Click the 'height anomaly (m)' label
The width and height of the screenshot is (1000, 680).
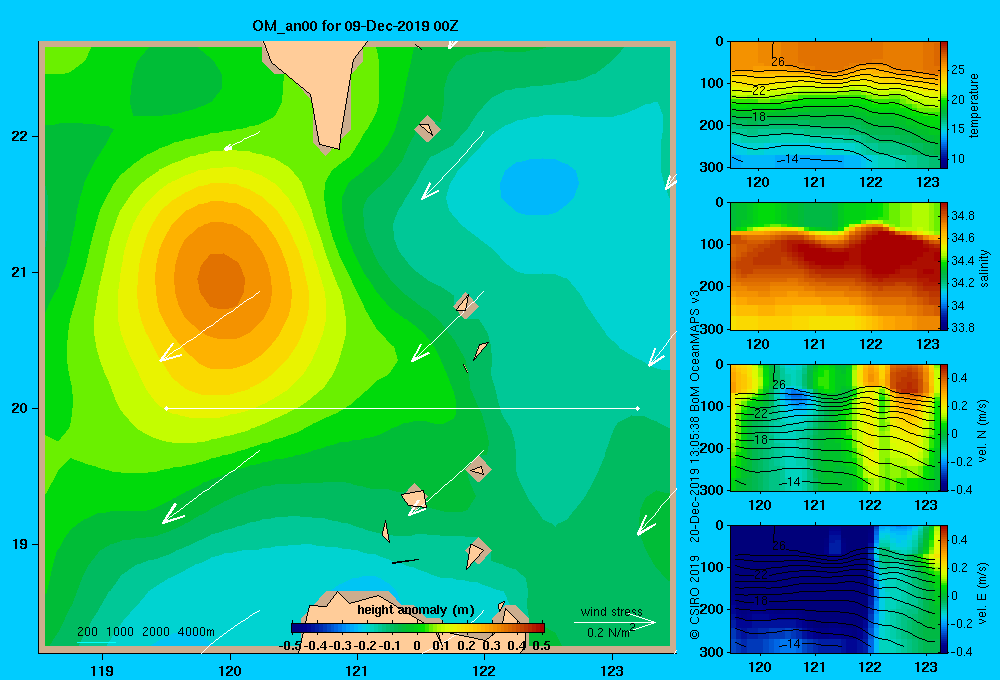coord(416,610)
